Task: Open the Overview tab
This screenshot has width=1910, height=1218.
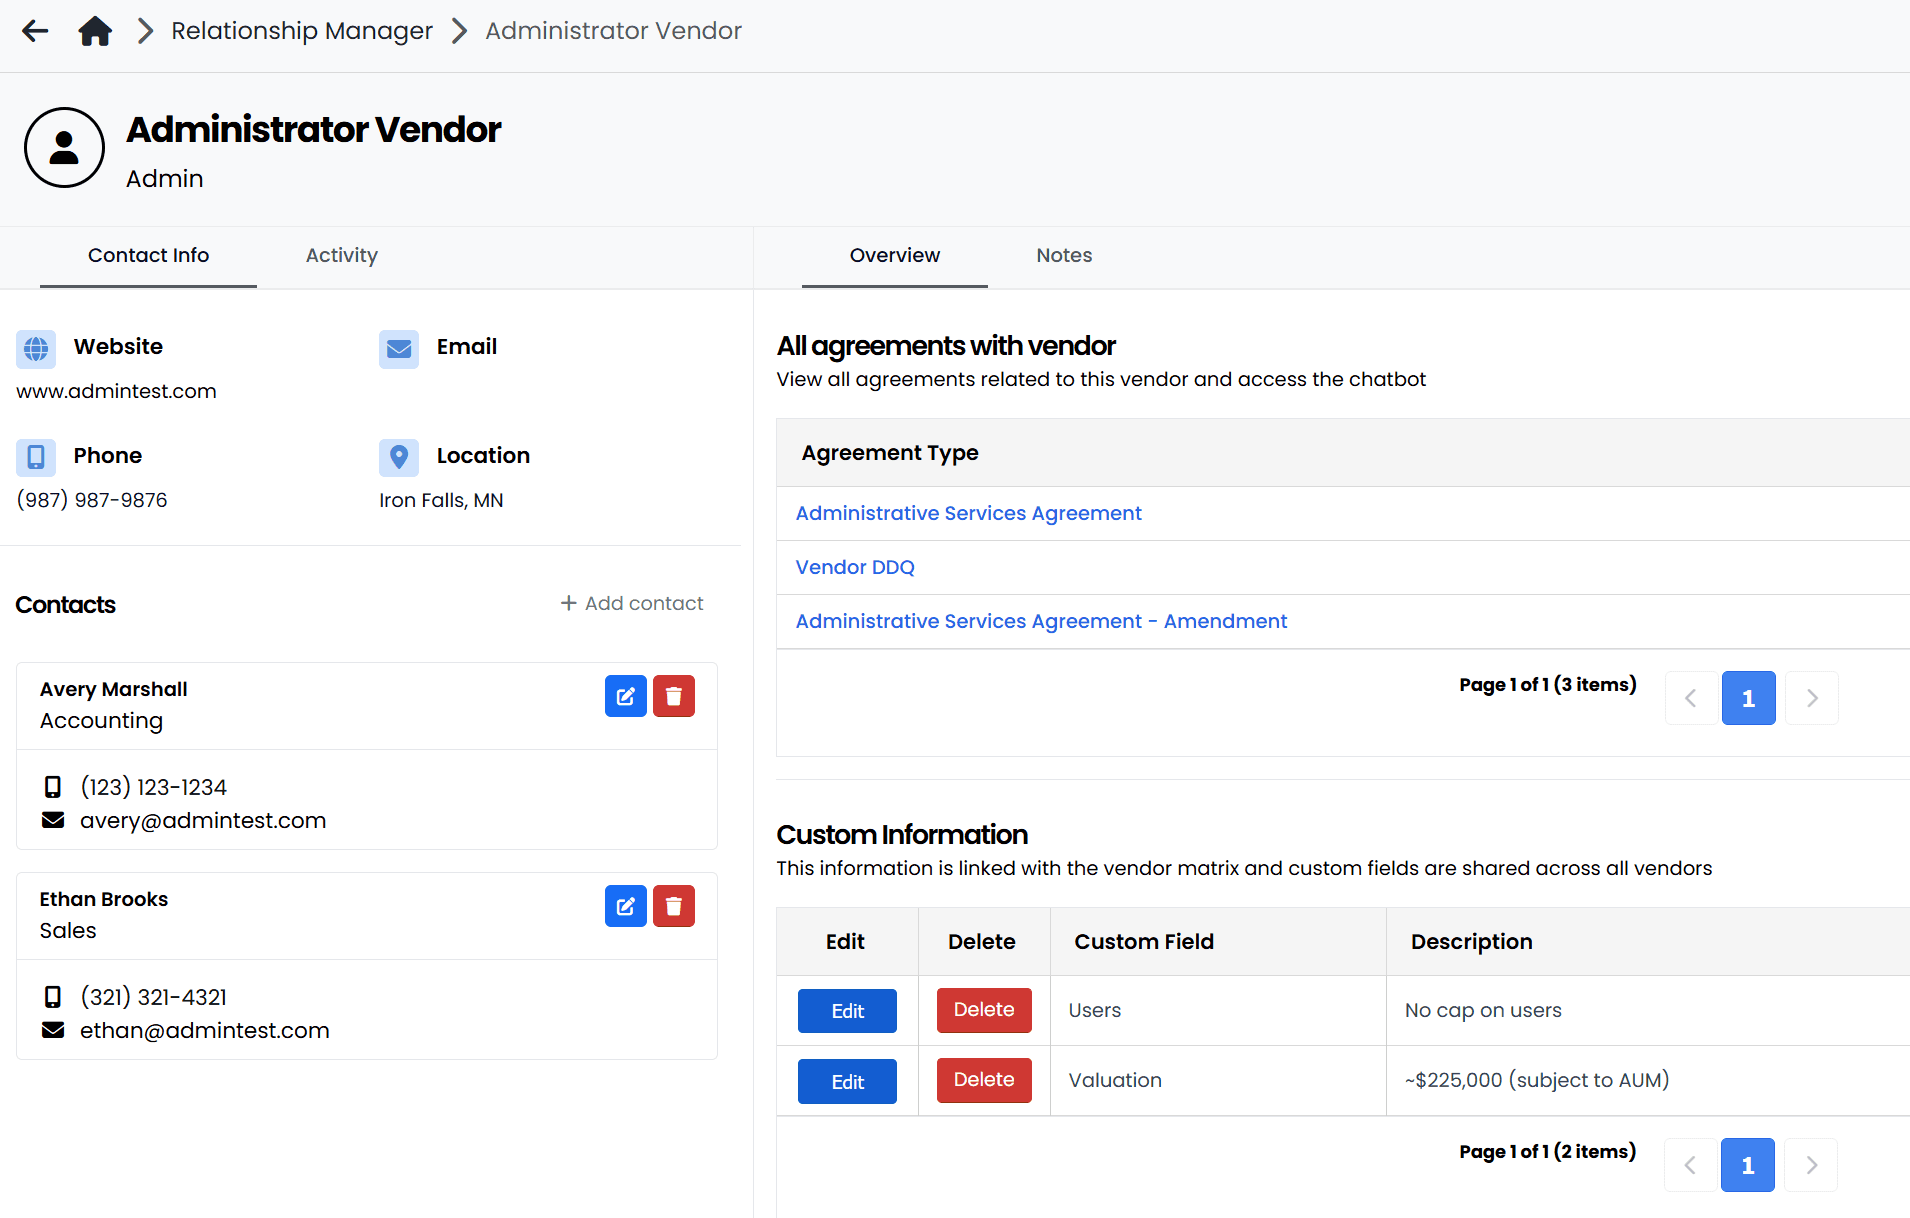Action: point(895,256)
